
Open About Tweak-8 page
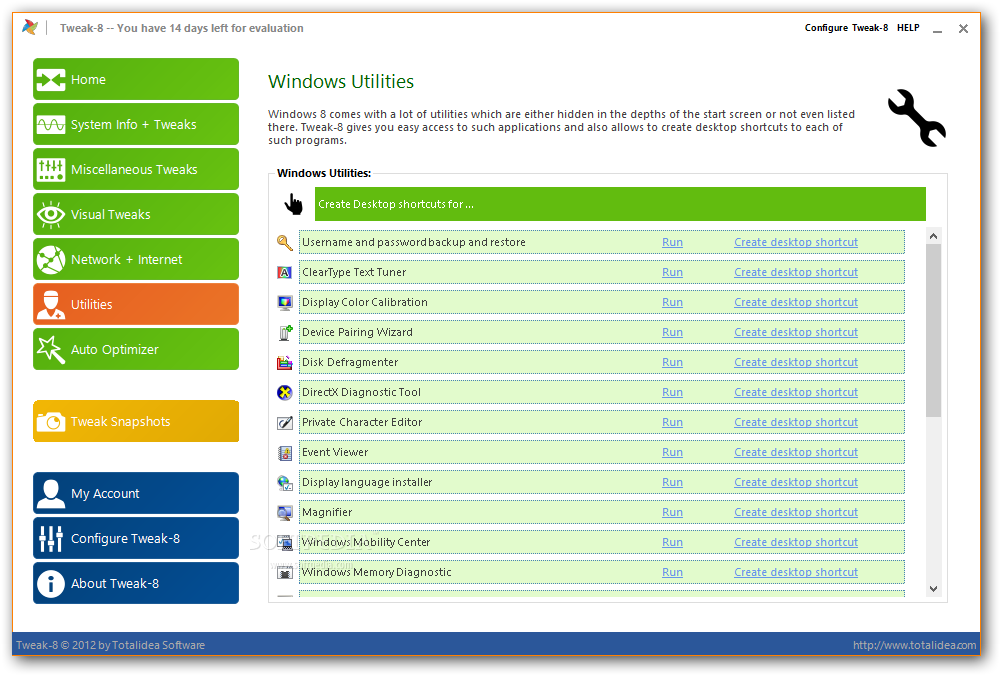(x=136, y=583)
